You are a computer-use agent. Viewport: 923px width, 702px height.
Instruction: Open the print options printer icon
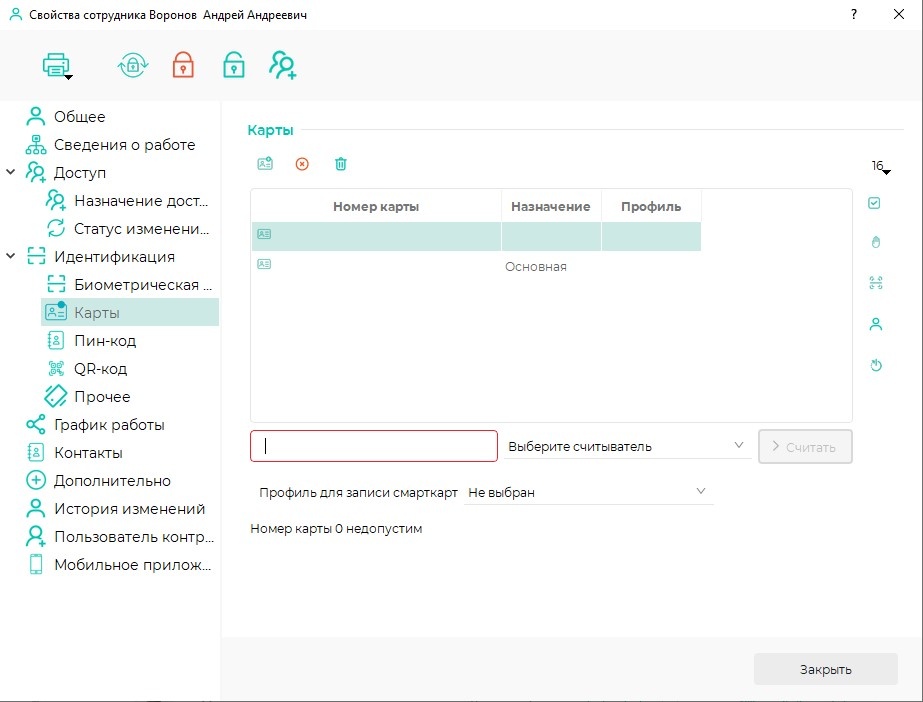click(57, 65)
